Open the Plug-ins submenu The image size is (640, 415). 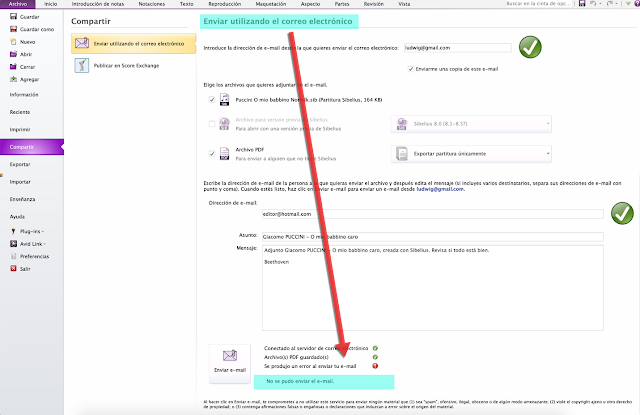click(27, 231)
